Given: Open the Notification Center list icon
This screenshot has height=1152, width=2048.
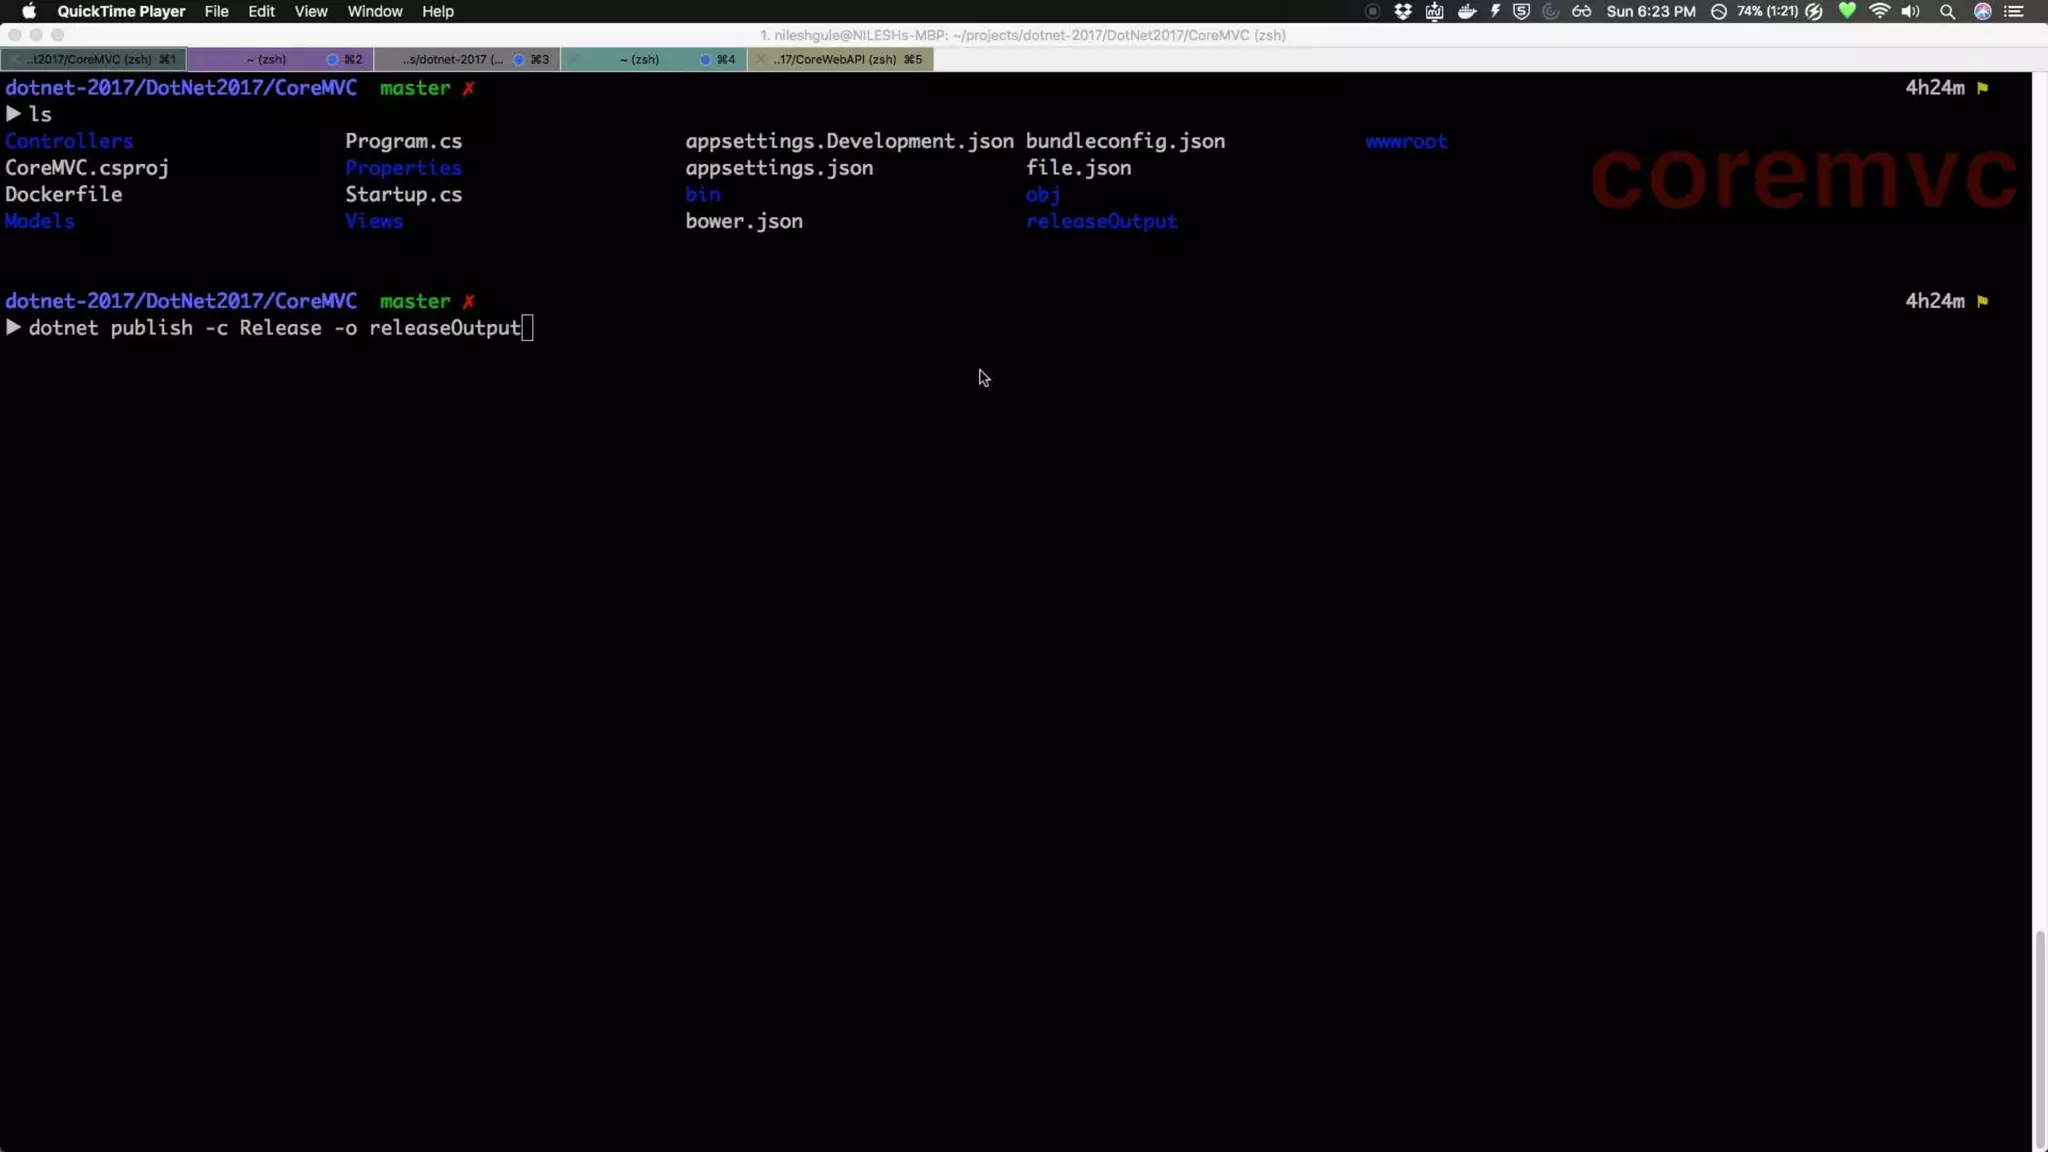Looking at the screenshot, I should tap(2014, 11).
